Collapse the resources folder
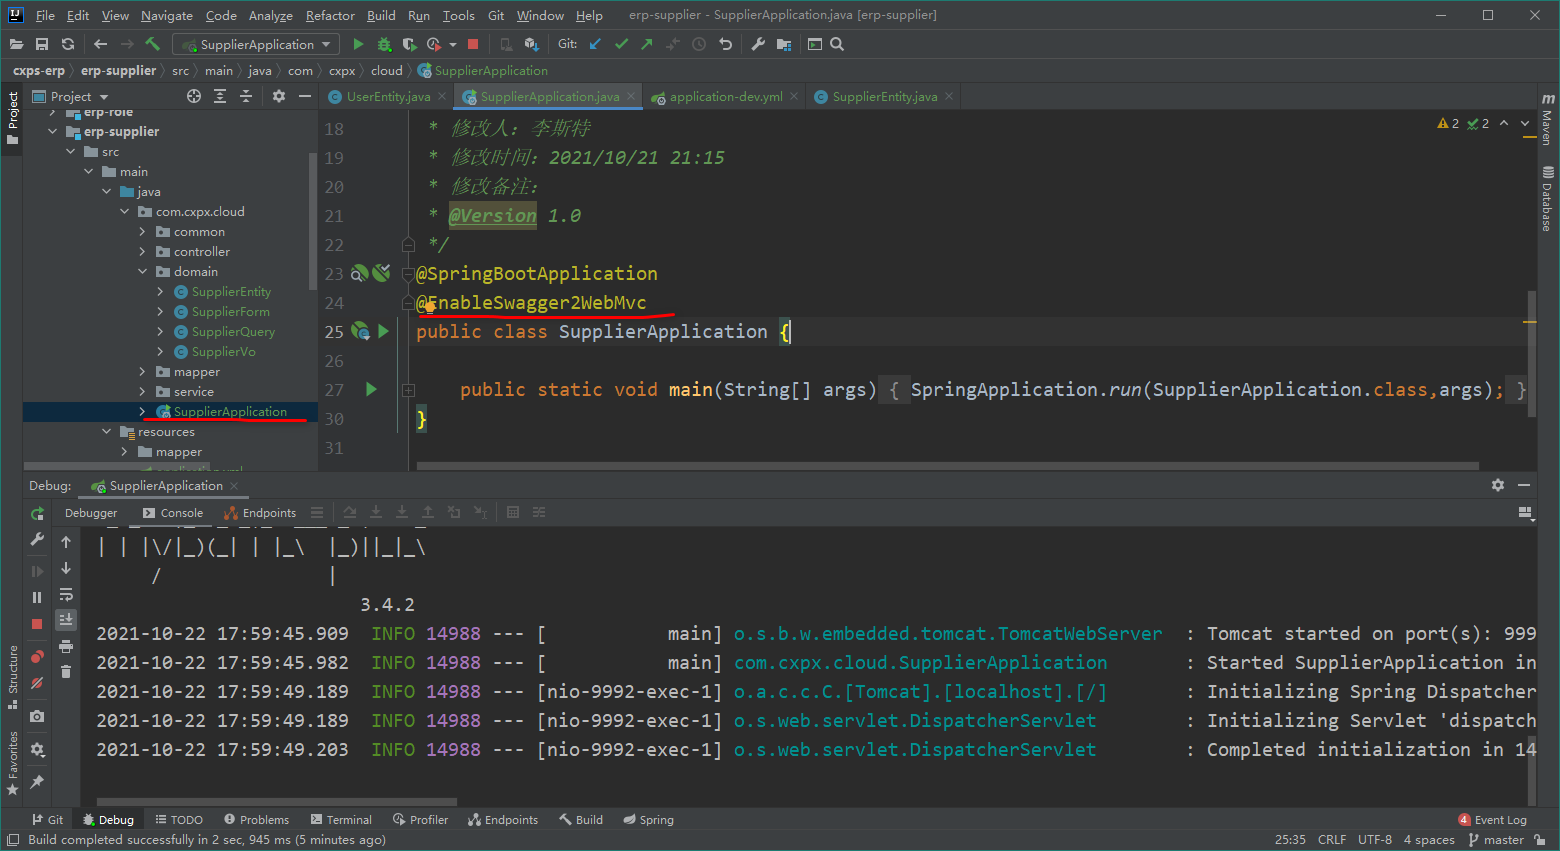Viewport: 1560px width, 851px height. (x=107, y=431)
